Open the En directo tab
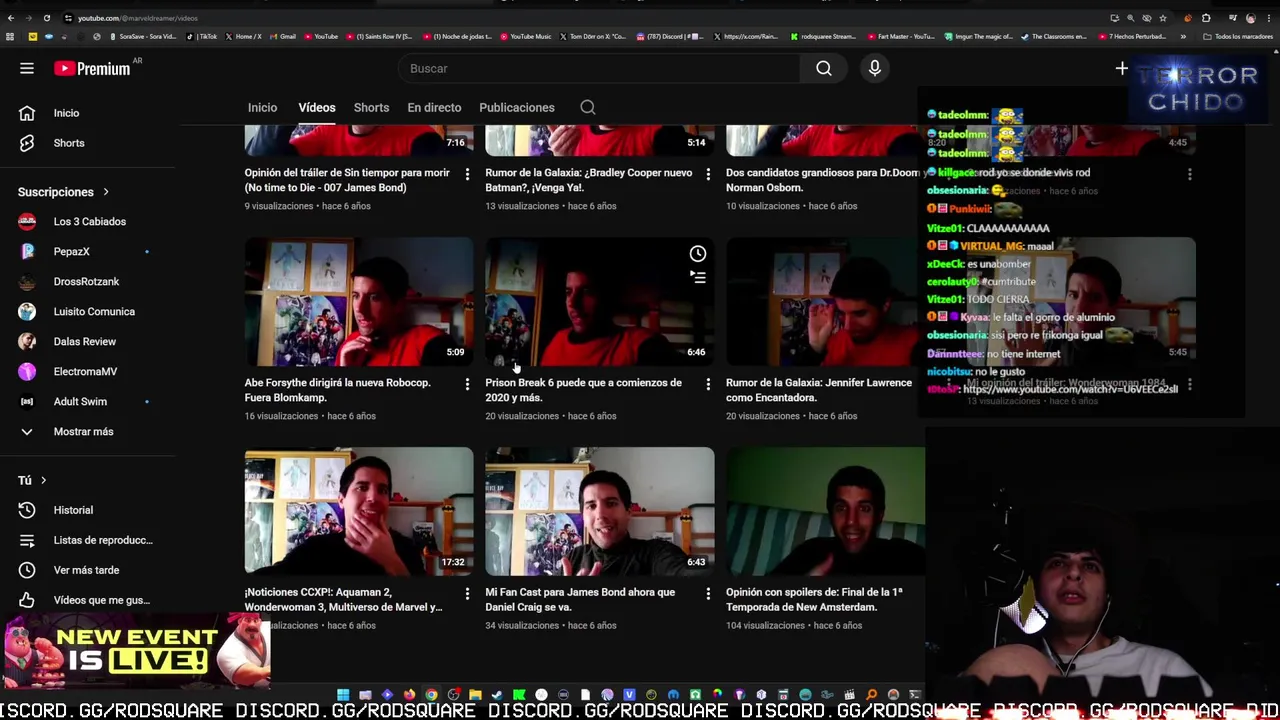 434,107
